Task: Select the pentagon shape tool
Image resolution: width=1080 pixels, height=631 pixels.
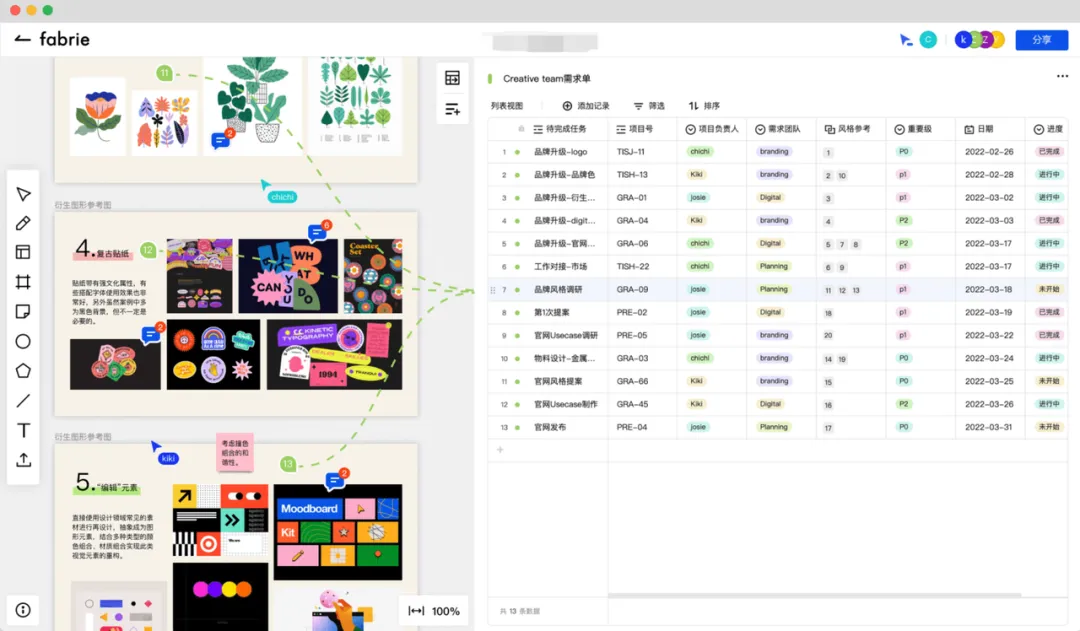Action: pyautogui.click(x=23, y=371)
